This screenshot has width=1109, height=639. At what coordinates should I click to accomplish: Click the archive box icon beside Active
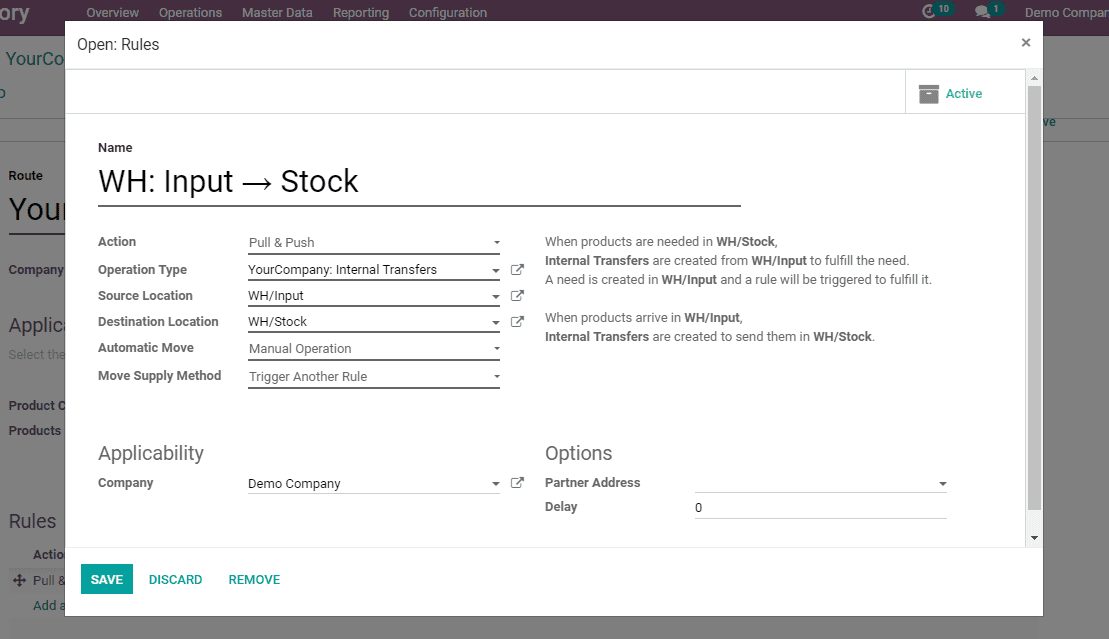(x=928, y=94)
